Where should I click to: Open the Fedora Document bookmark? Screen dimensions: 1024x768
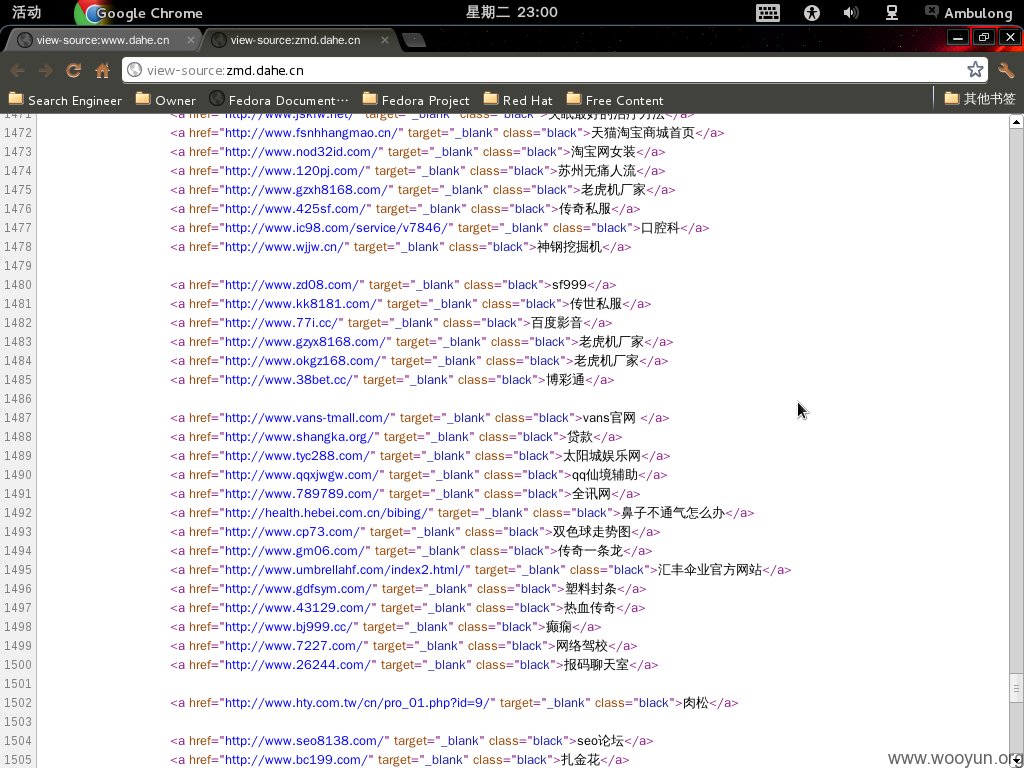pos(279,100)
